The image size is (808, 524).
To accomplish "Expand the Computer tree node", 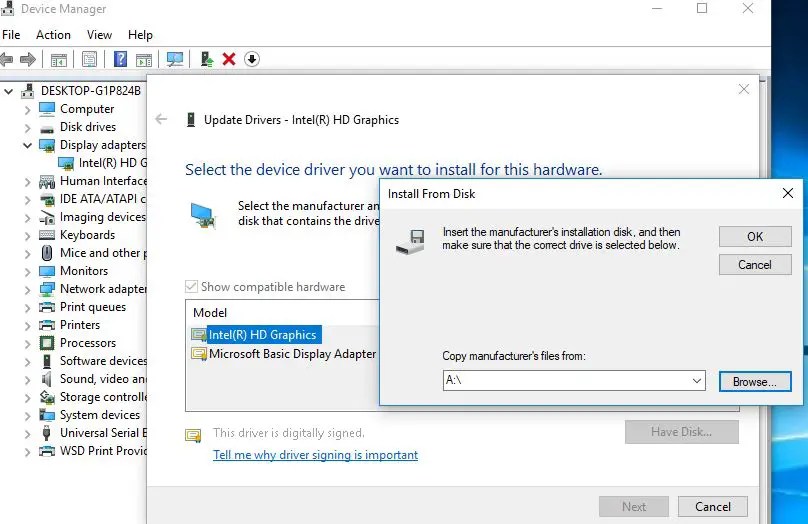I will coord(28,110).
